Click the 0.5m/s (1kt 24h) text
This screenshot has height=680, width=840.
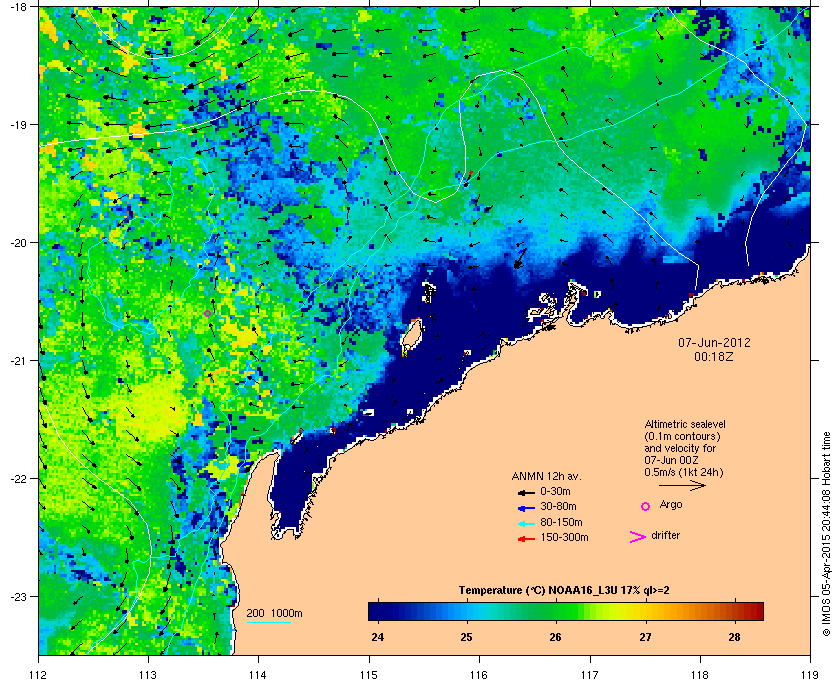tap(684, 473)
